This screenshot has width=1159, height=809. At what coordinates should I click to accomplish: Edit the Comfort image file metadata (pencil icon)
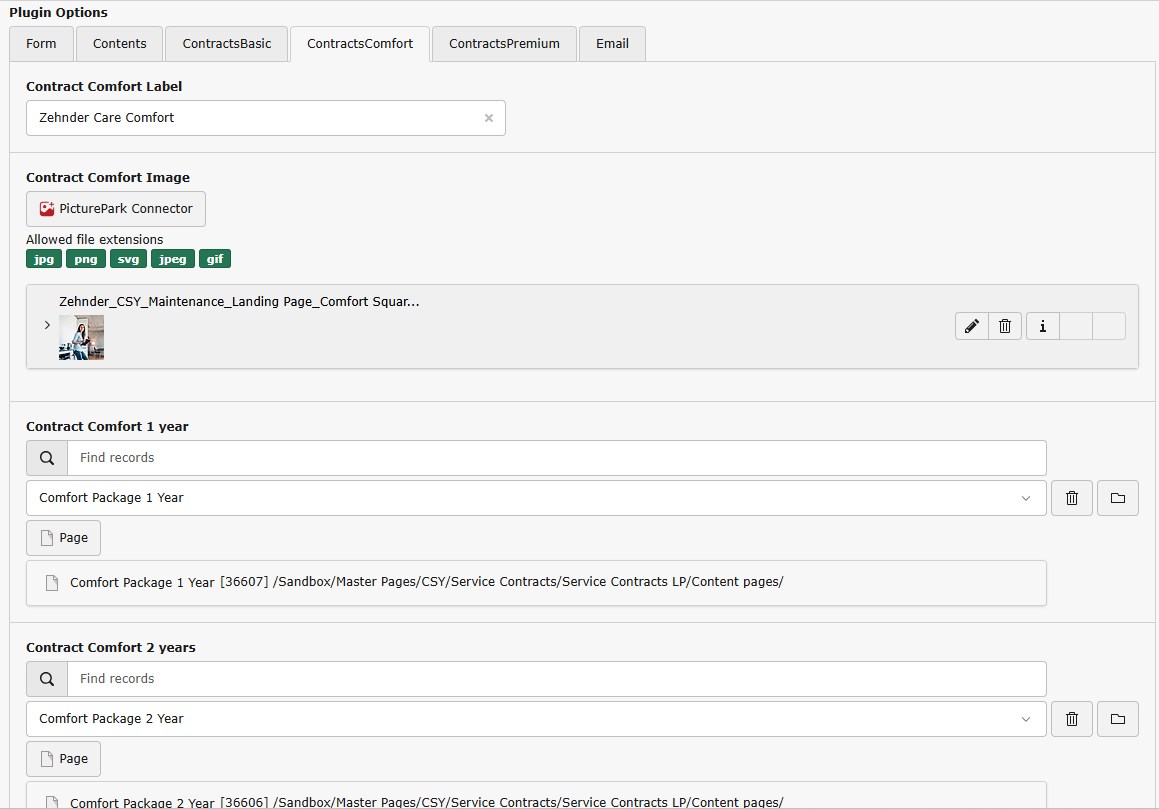[x=971, y=326]
